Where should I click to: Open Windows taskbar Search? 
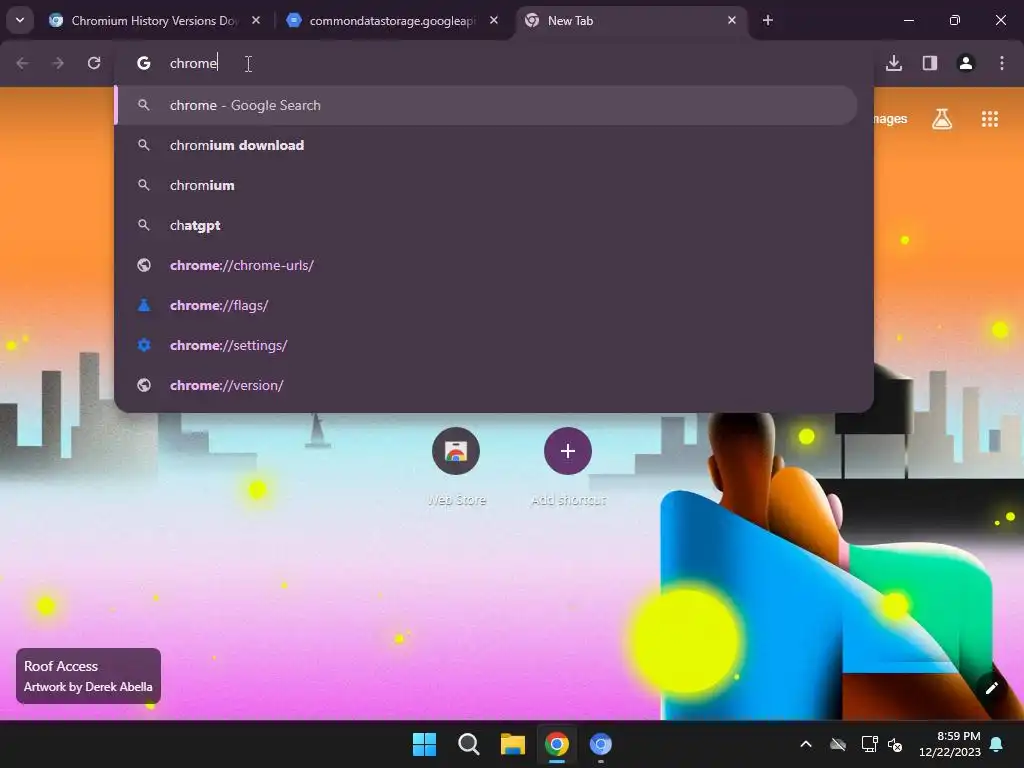pos(469,744)
